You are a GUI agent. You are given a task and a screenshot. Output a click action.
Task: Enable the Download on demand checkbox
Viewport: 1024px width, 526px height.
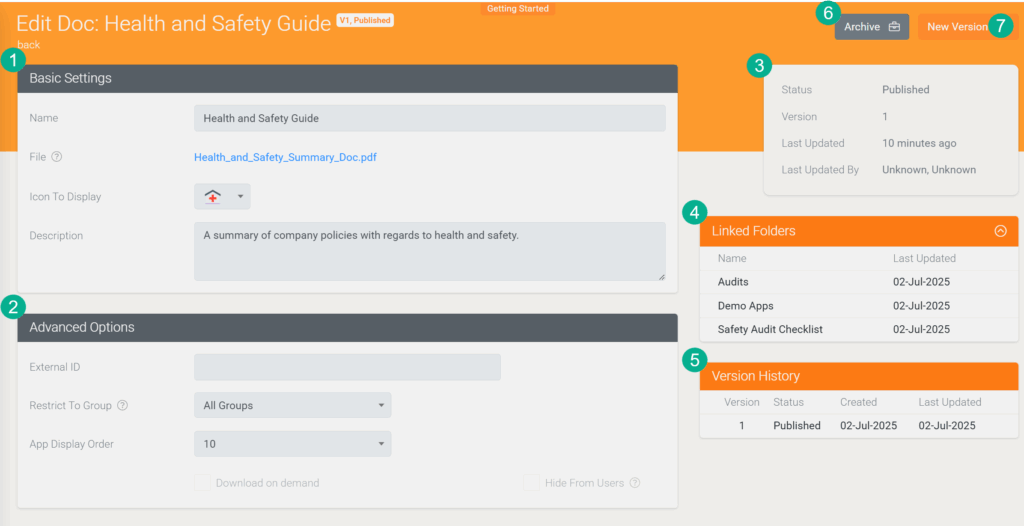(202, 483)
